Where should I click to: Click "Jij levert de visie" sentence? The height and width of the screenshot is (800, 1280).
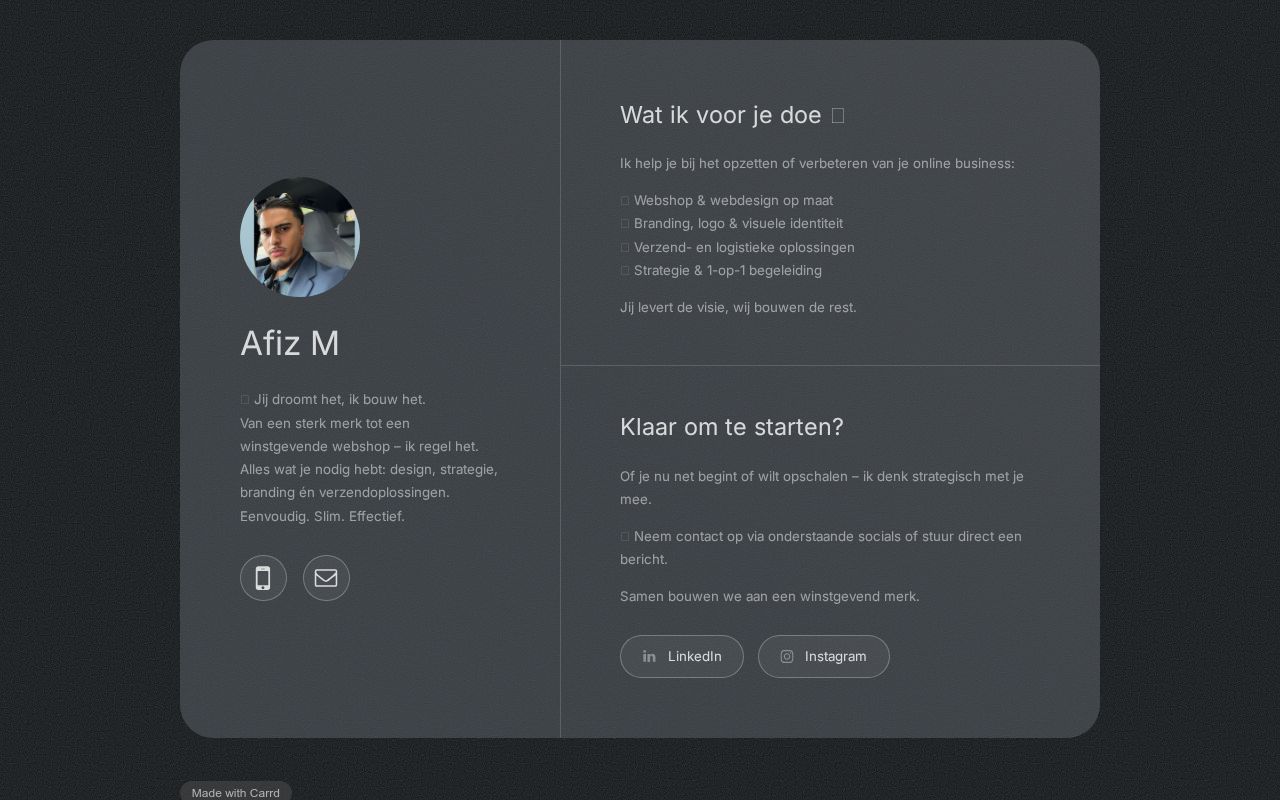(x=738, y=307)
